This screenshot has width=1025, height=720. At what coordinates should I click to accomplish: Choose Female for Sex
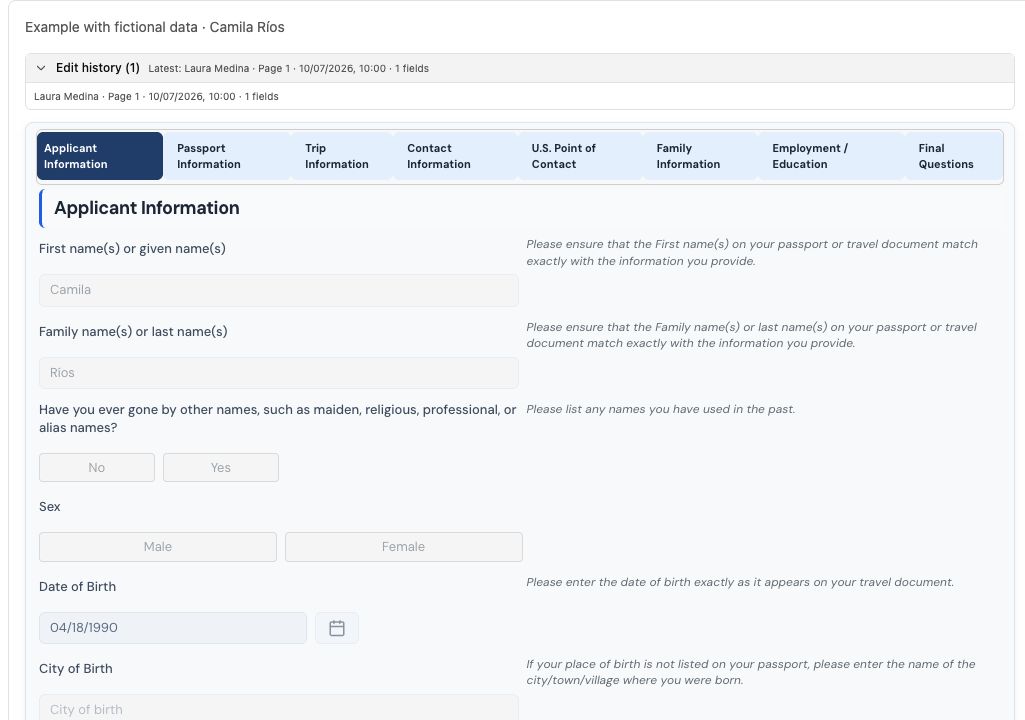(403, 547)
